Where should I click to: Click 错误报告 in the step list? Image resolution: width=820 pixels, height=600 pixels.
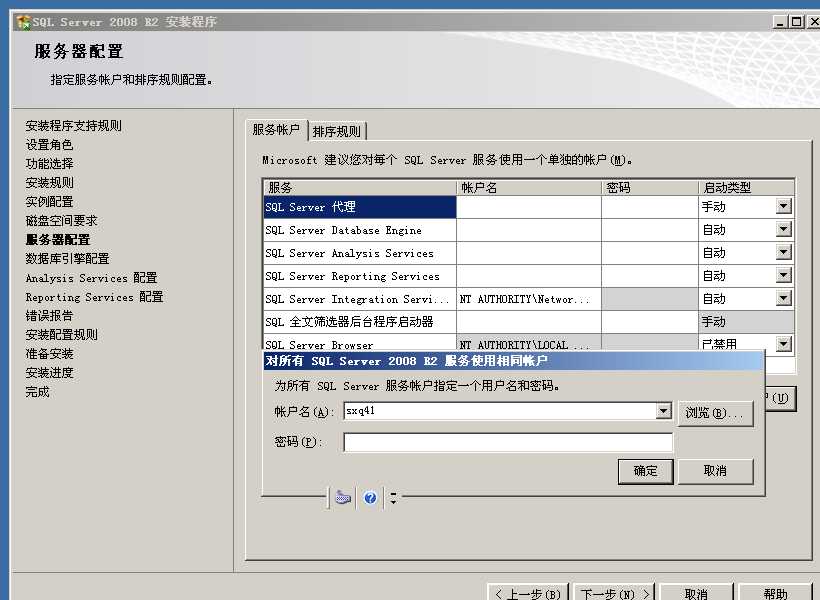[x=49, y=315]
